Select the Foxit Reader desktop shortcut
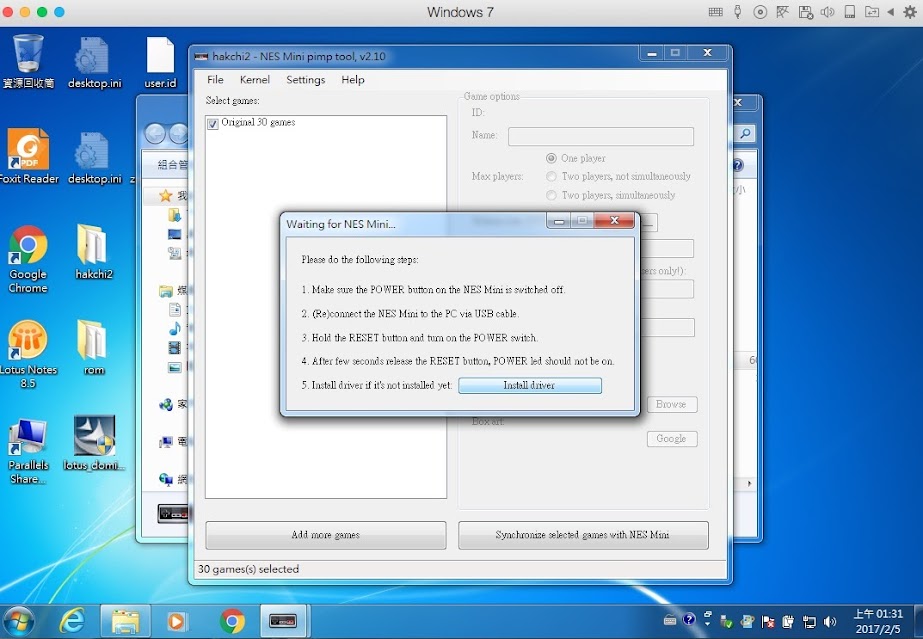 (x=28, y=157)
